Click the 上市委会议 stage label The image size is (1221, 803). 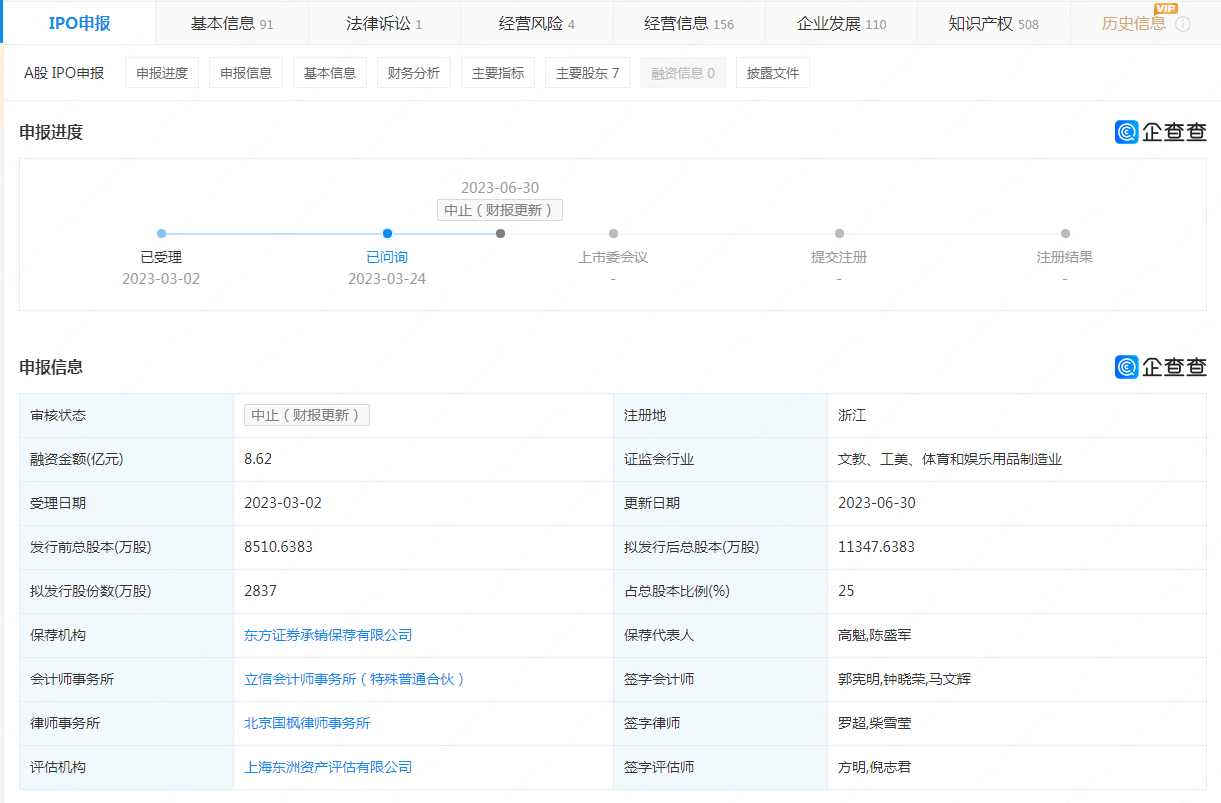click(x=613, y=257)
